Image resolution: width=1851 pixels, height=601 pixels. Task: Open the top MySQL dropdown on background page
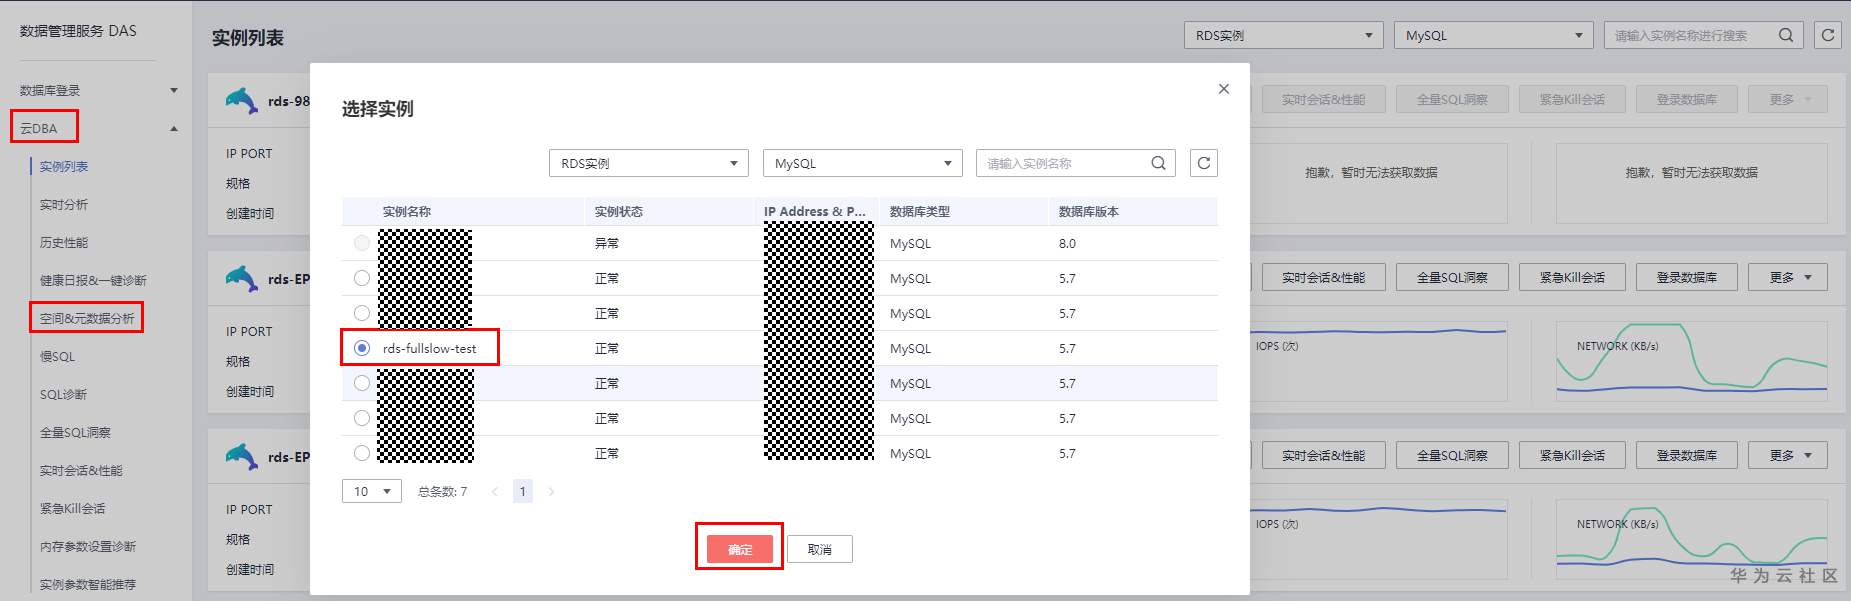[x=1494, y=35]
